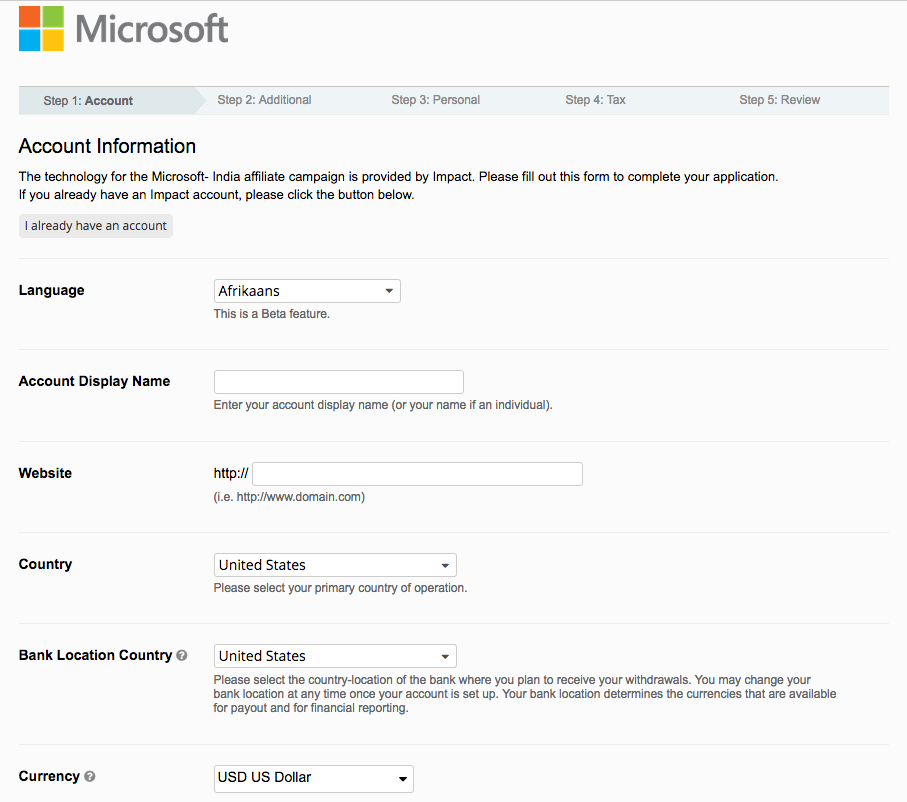
Task: Click the 'Website' field label
Action: click(x=45, y=473)
